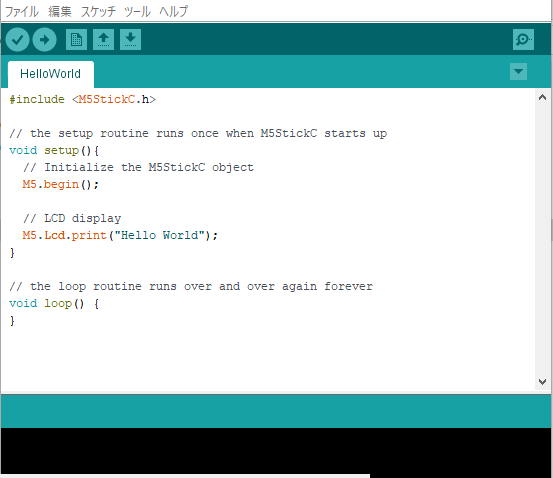Click the #include M5StickC.h line
Viewport: 553px width, 478px height.
pyautogui.click(x=83, y=99)
